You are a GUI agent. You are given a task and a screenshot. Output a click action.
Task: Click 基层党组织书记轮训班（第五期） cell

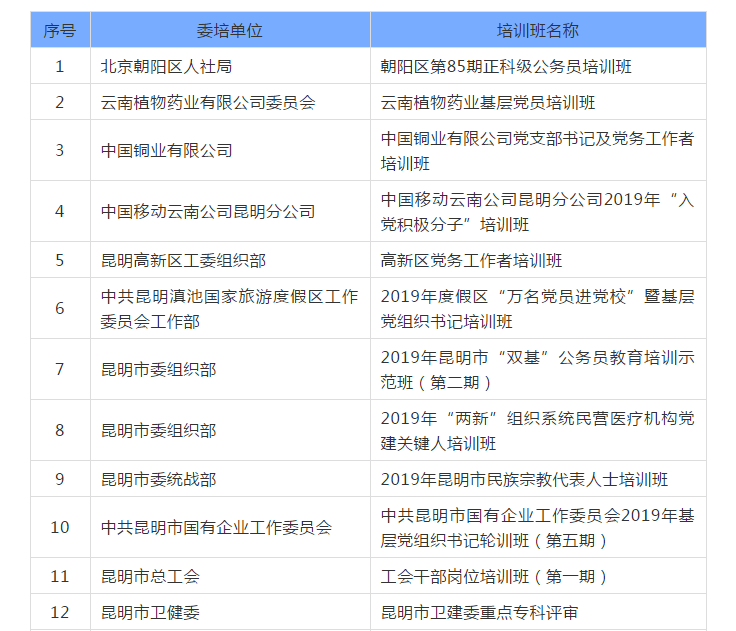(538, 527)
